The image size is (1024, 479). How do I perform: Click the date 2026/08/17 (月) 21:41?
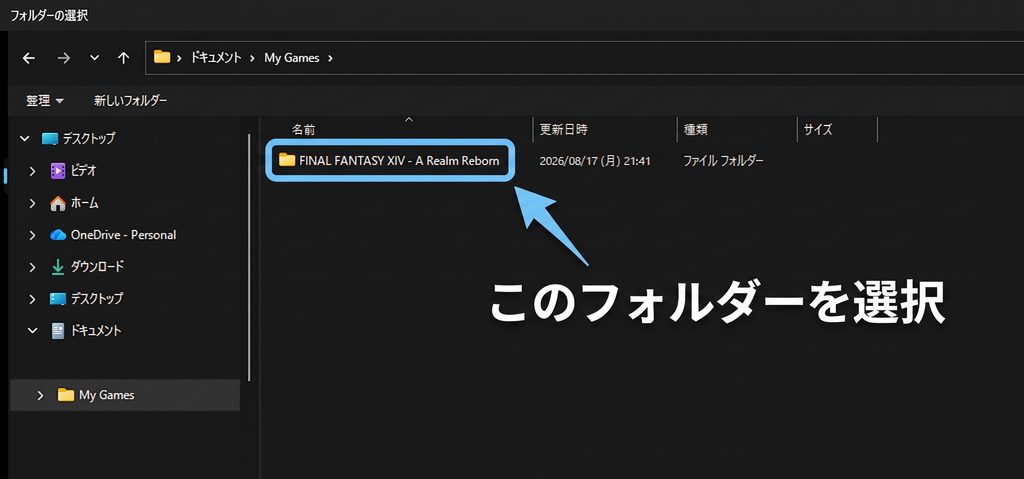(595, 161)
